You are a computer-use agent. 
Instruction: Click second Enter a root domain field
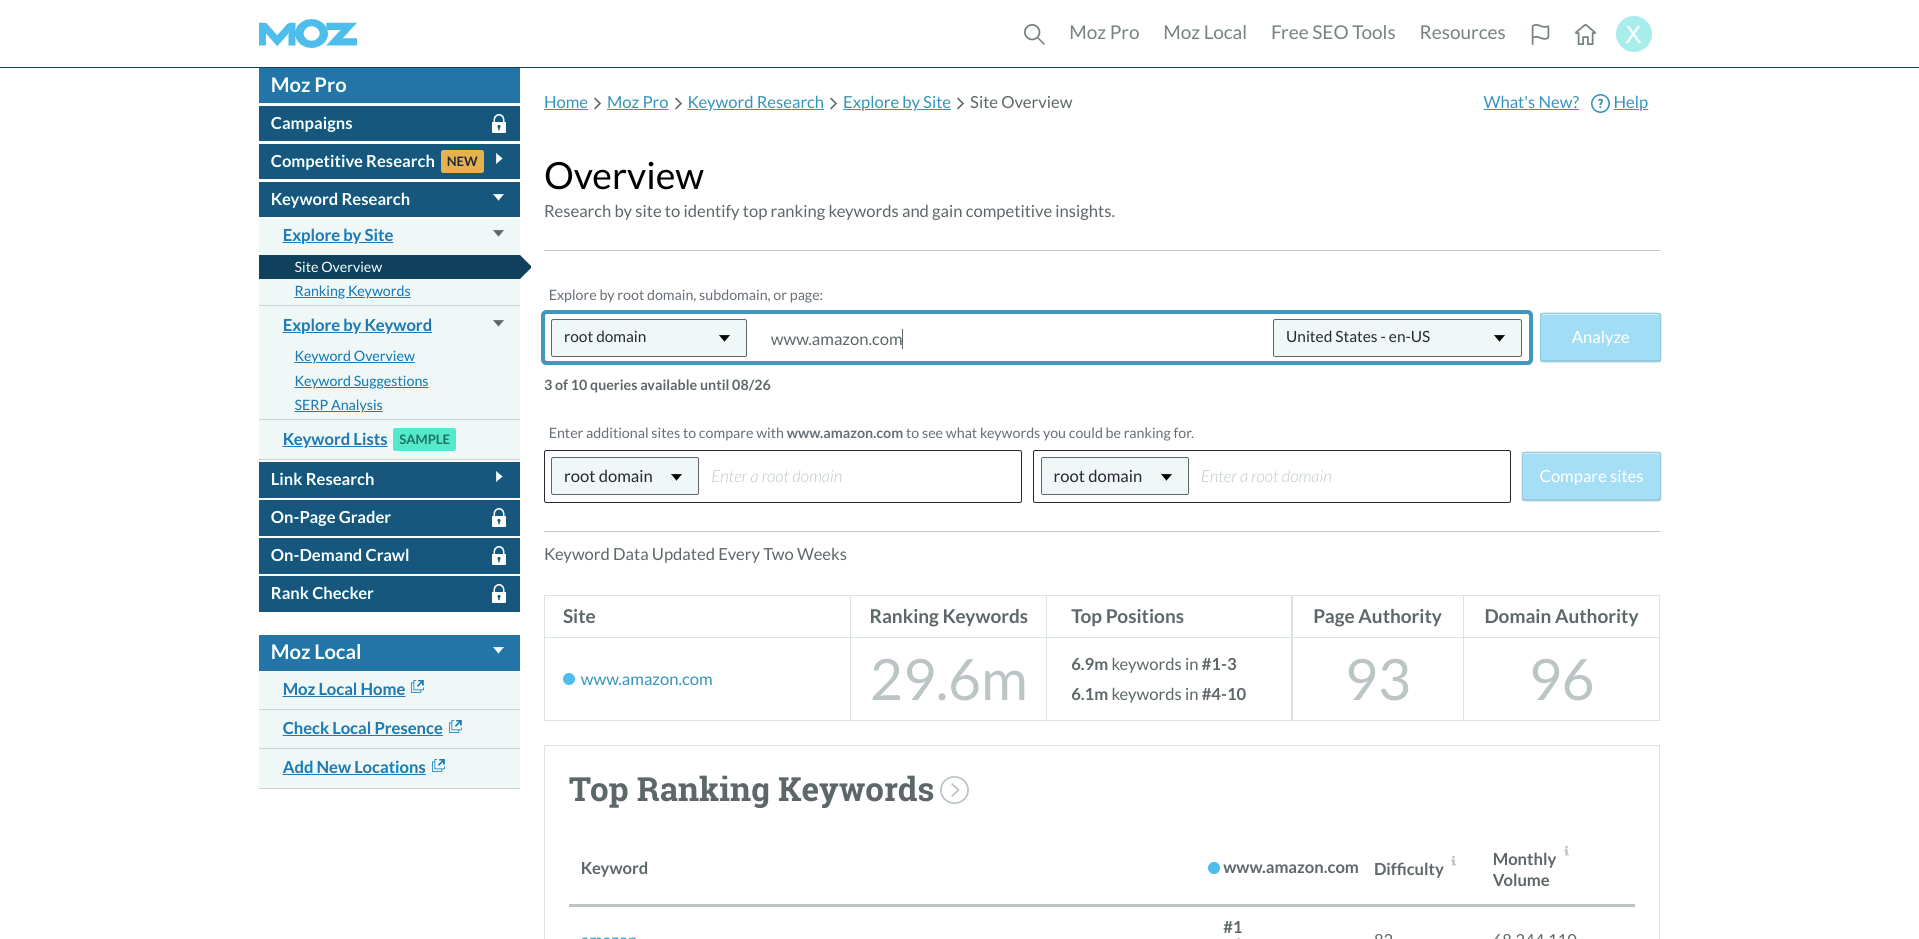point(1350,476)
